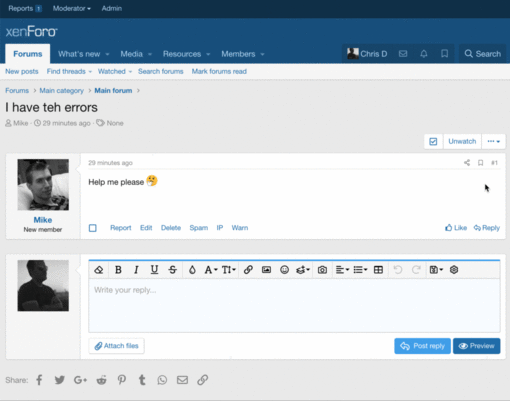Insert a table in the reply
The width and height of the screenshot is (510, 401).
378,270
